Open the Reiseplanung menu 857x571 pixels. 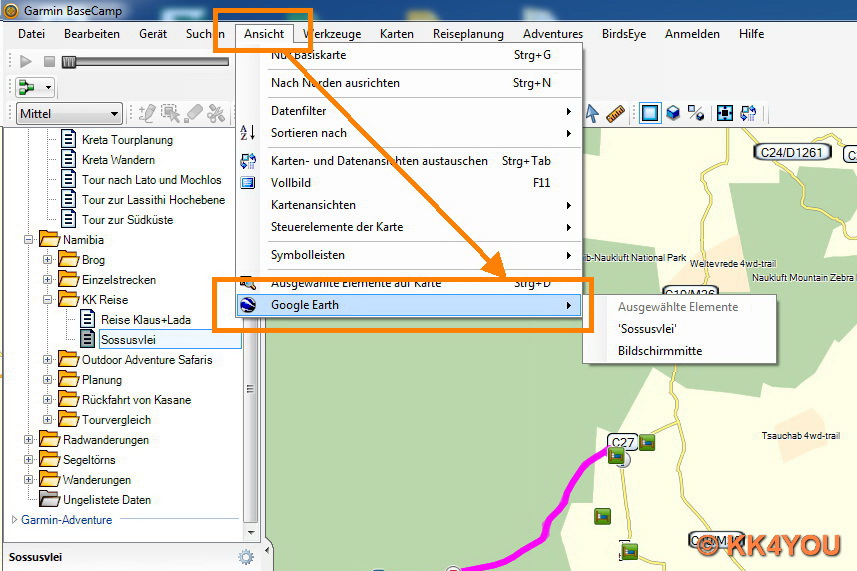468,34
